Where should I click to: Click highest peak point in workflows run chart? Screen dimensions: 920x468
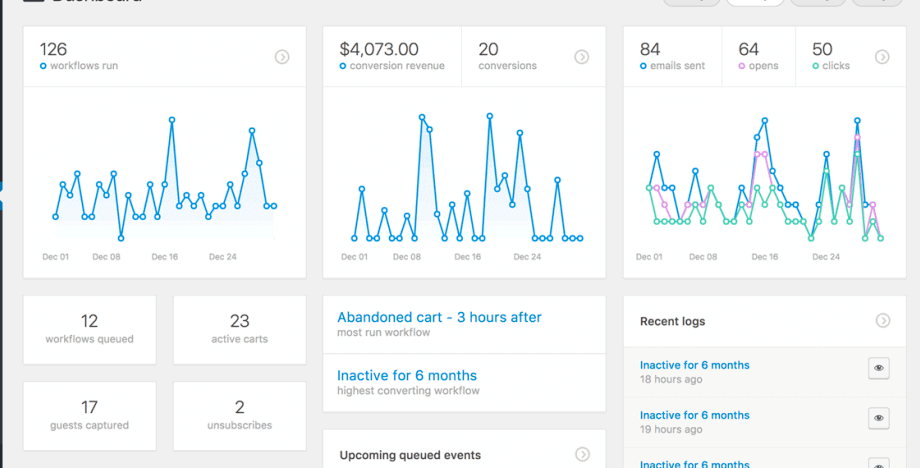[x=172, y=120]
